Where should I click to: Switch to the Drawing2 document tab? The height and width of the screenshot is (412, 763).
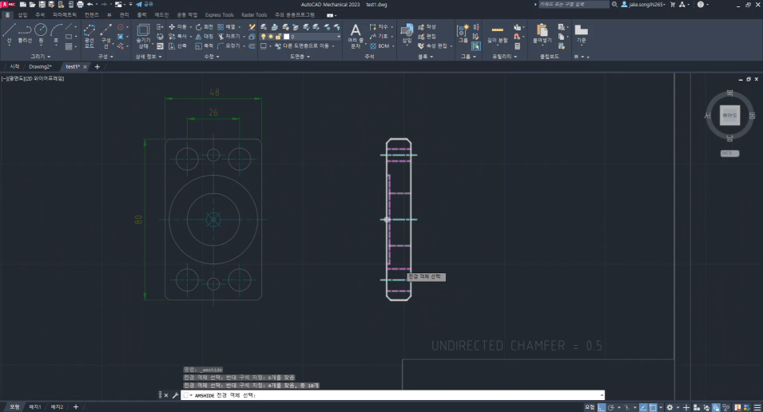click(x=40, y=67)
